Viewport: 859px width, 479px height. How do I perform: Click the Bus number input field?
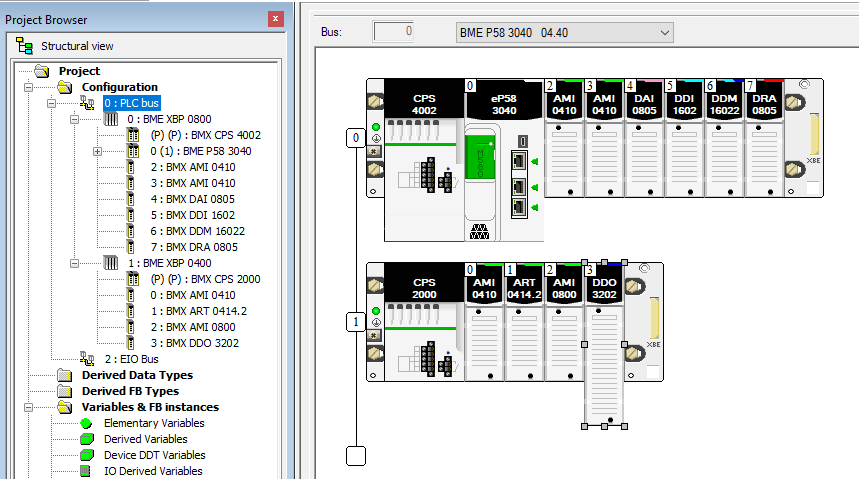click(x=393, y=33)
